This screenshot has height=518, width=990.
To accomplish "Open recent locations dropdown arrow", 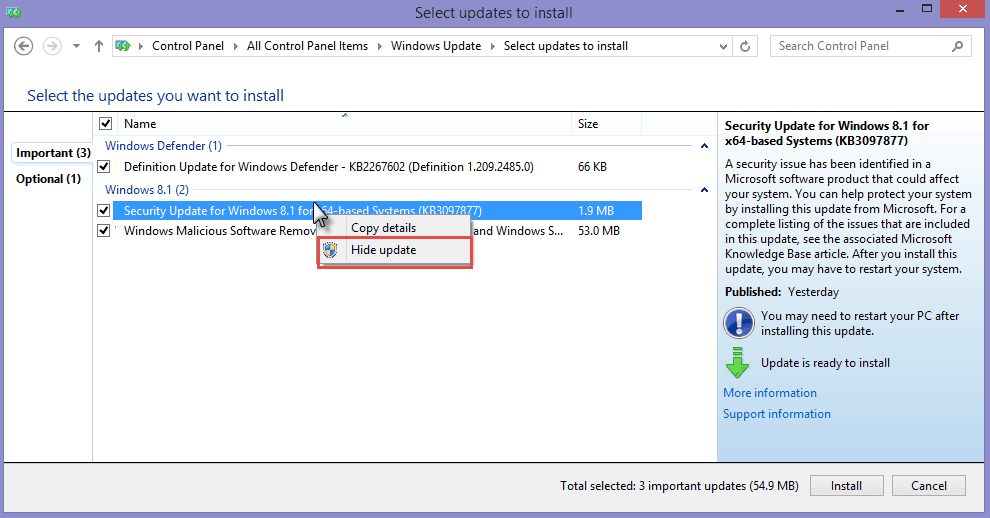I will [x=76, y=46].
